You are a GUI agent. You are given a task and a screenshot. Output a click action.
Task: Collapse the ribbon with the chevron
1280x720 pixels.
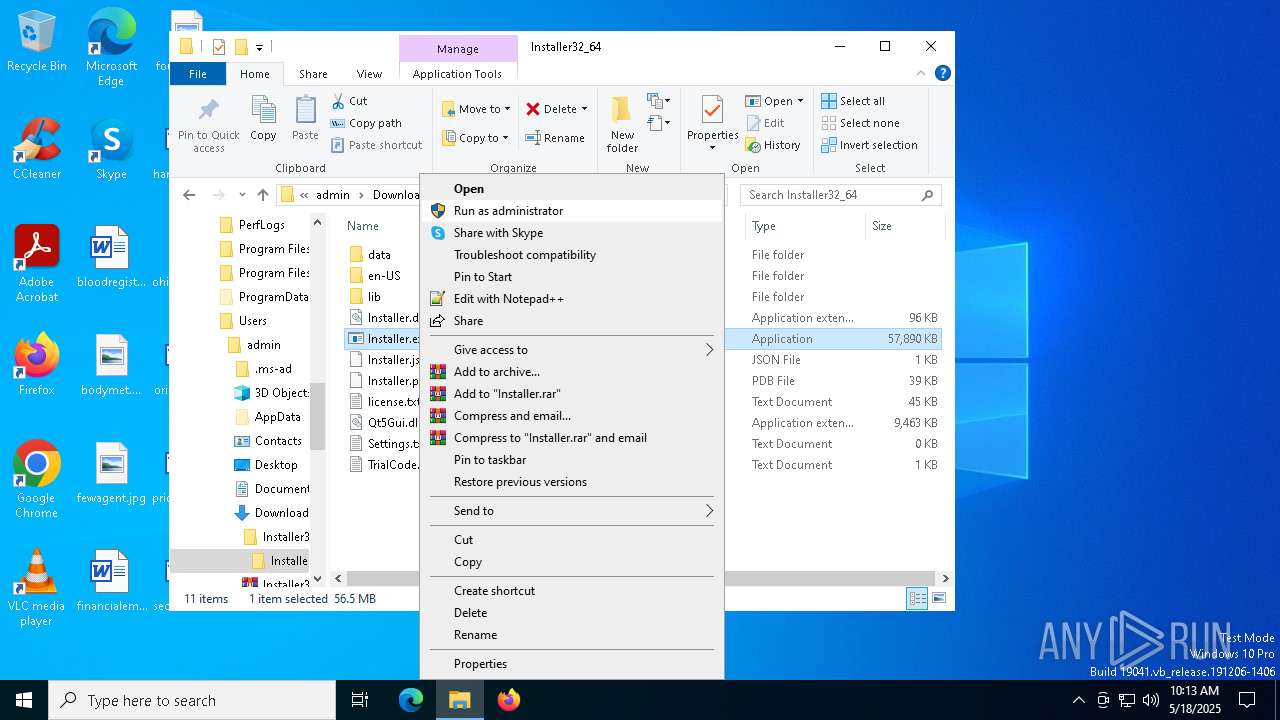pos(922,74)
